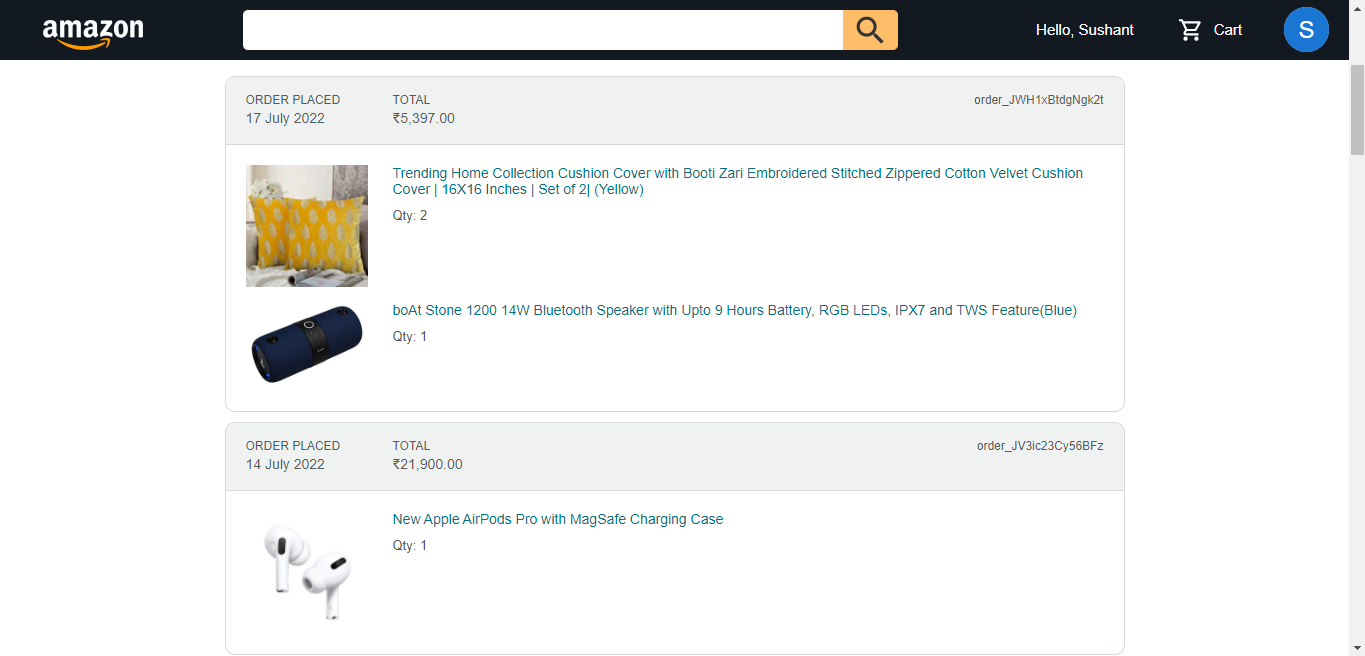Viewport: 1365px width, 656px height.
Task: Click the ₹21,900.00 total amount
Action: coord(428,464)
